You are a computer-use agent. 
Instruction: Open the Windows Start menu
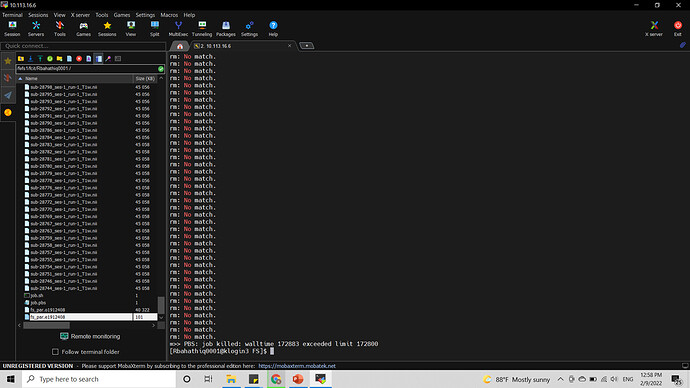[11, 379]
